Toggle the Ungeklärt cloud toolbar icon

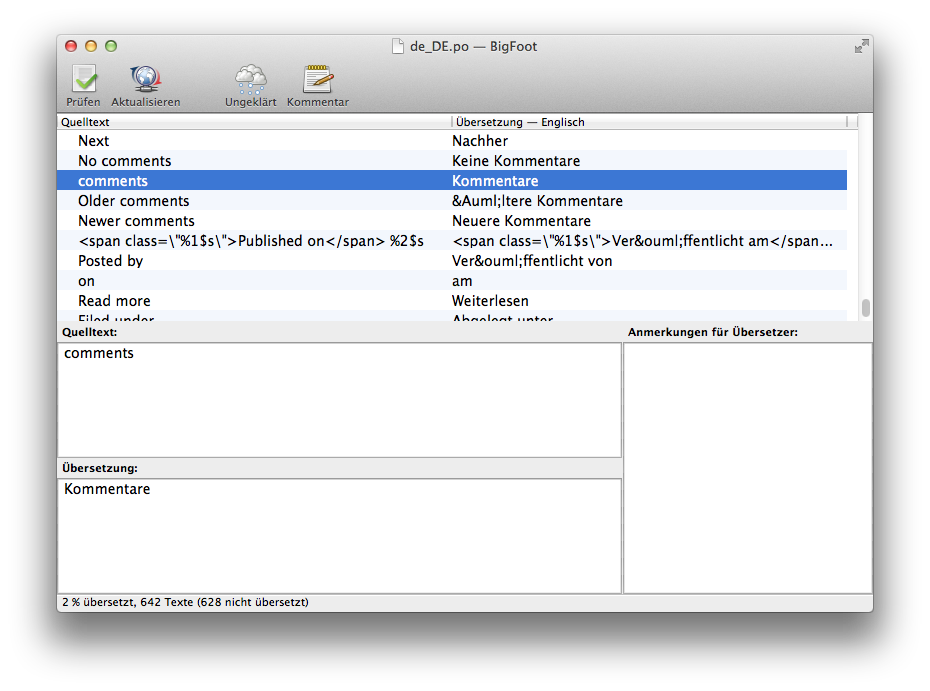point(251,79)
